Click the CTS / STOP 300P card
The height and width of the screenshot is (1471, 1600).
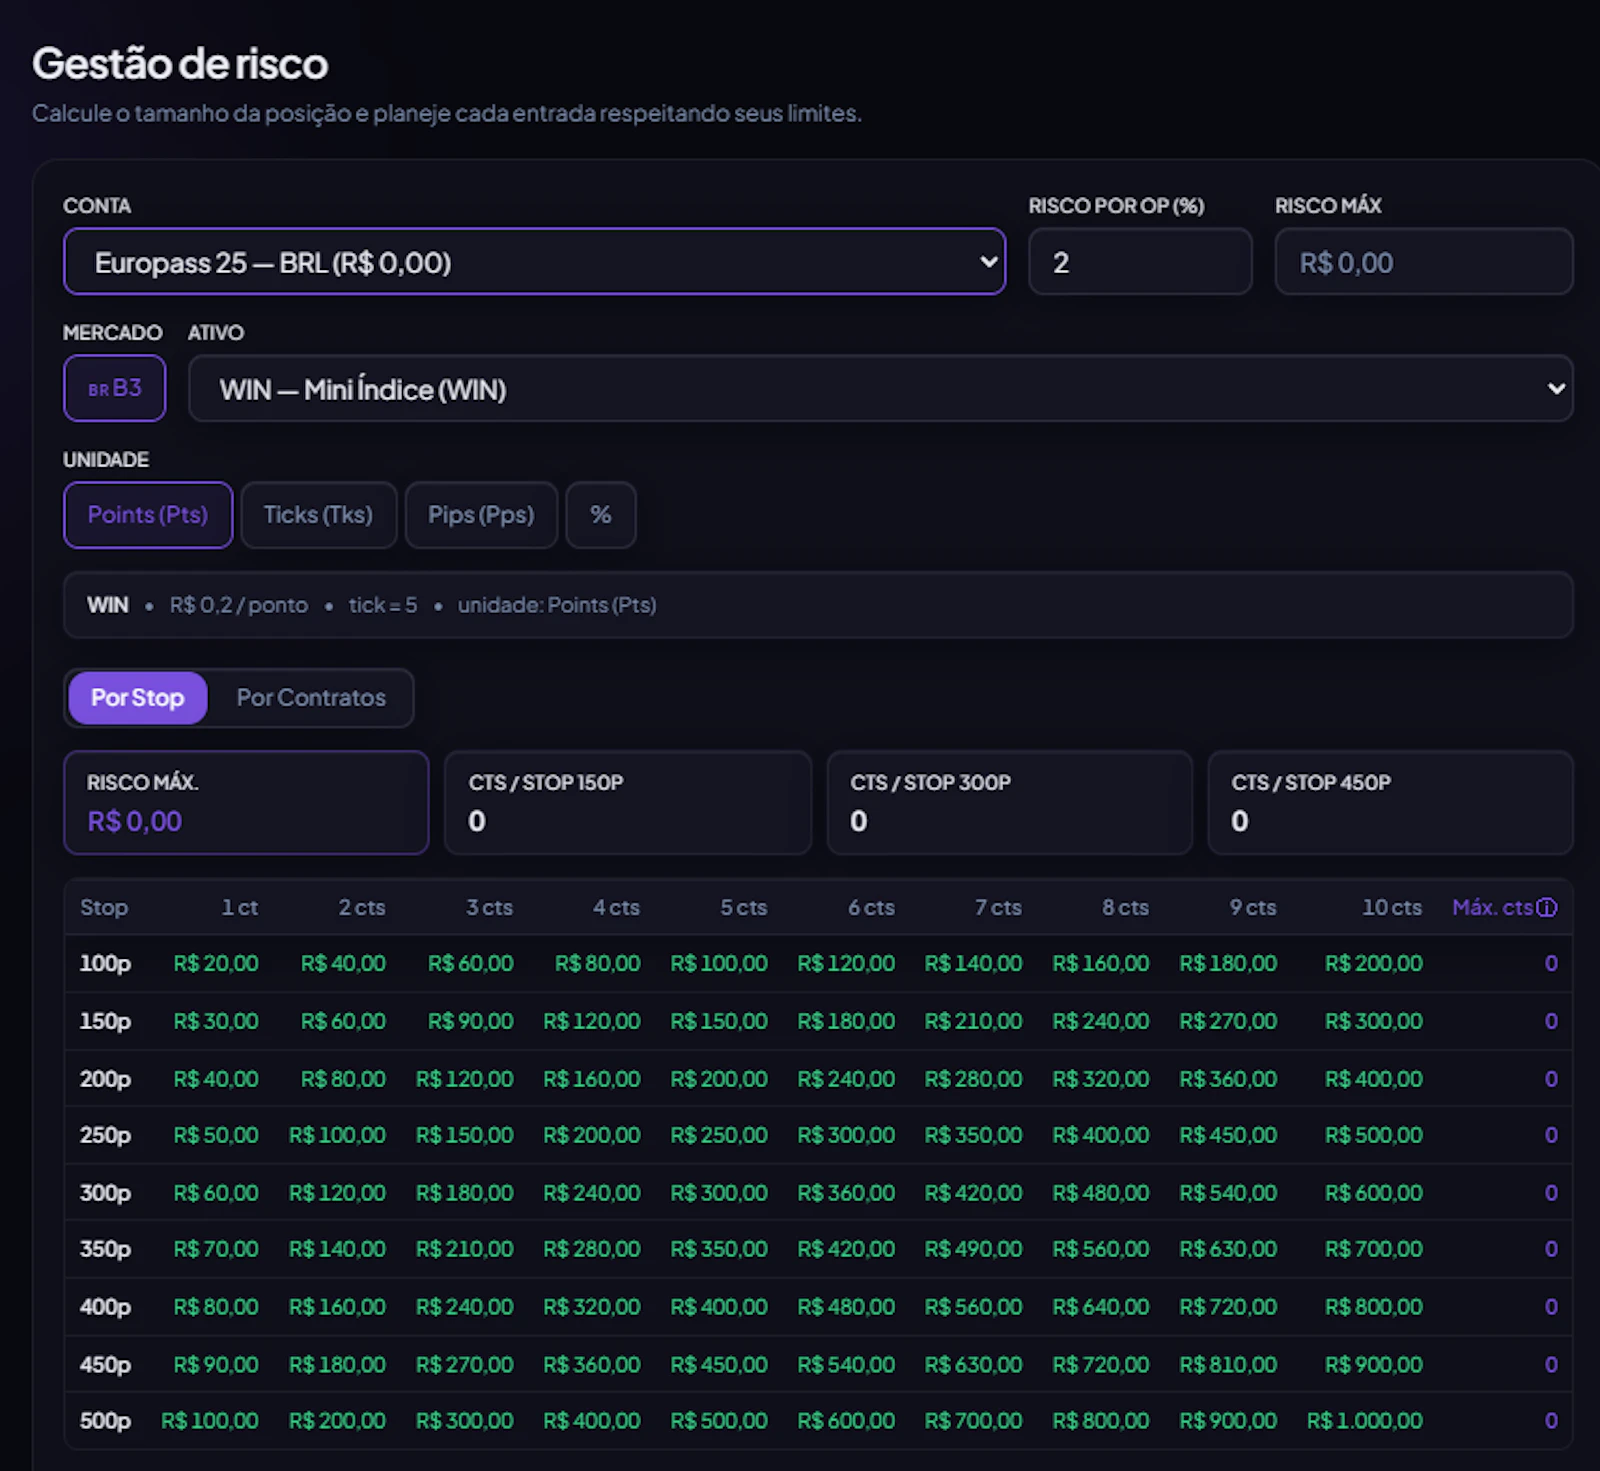[x=1010, y=803]
